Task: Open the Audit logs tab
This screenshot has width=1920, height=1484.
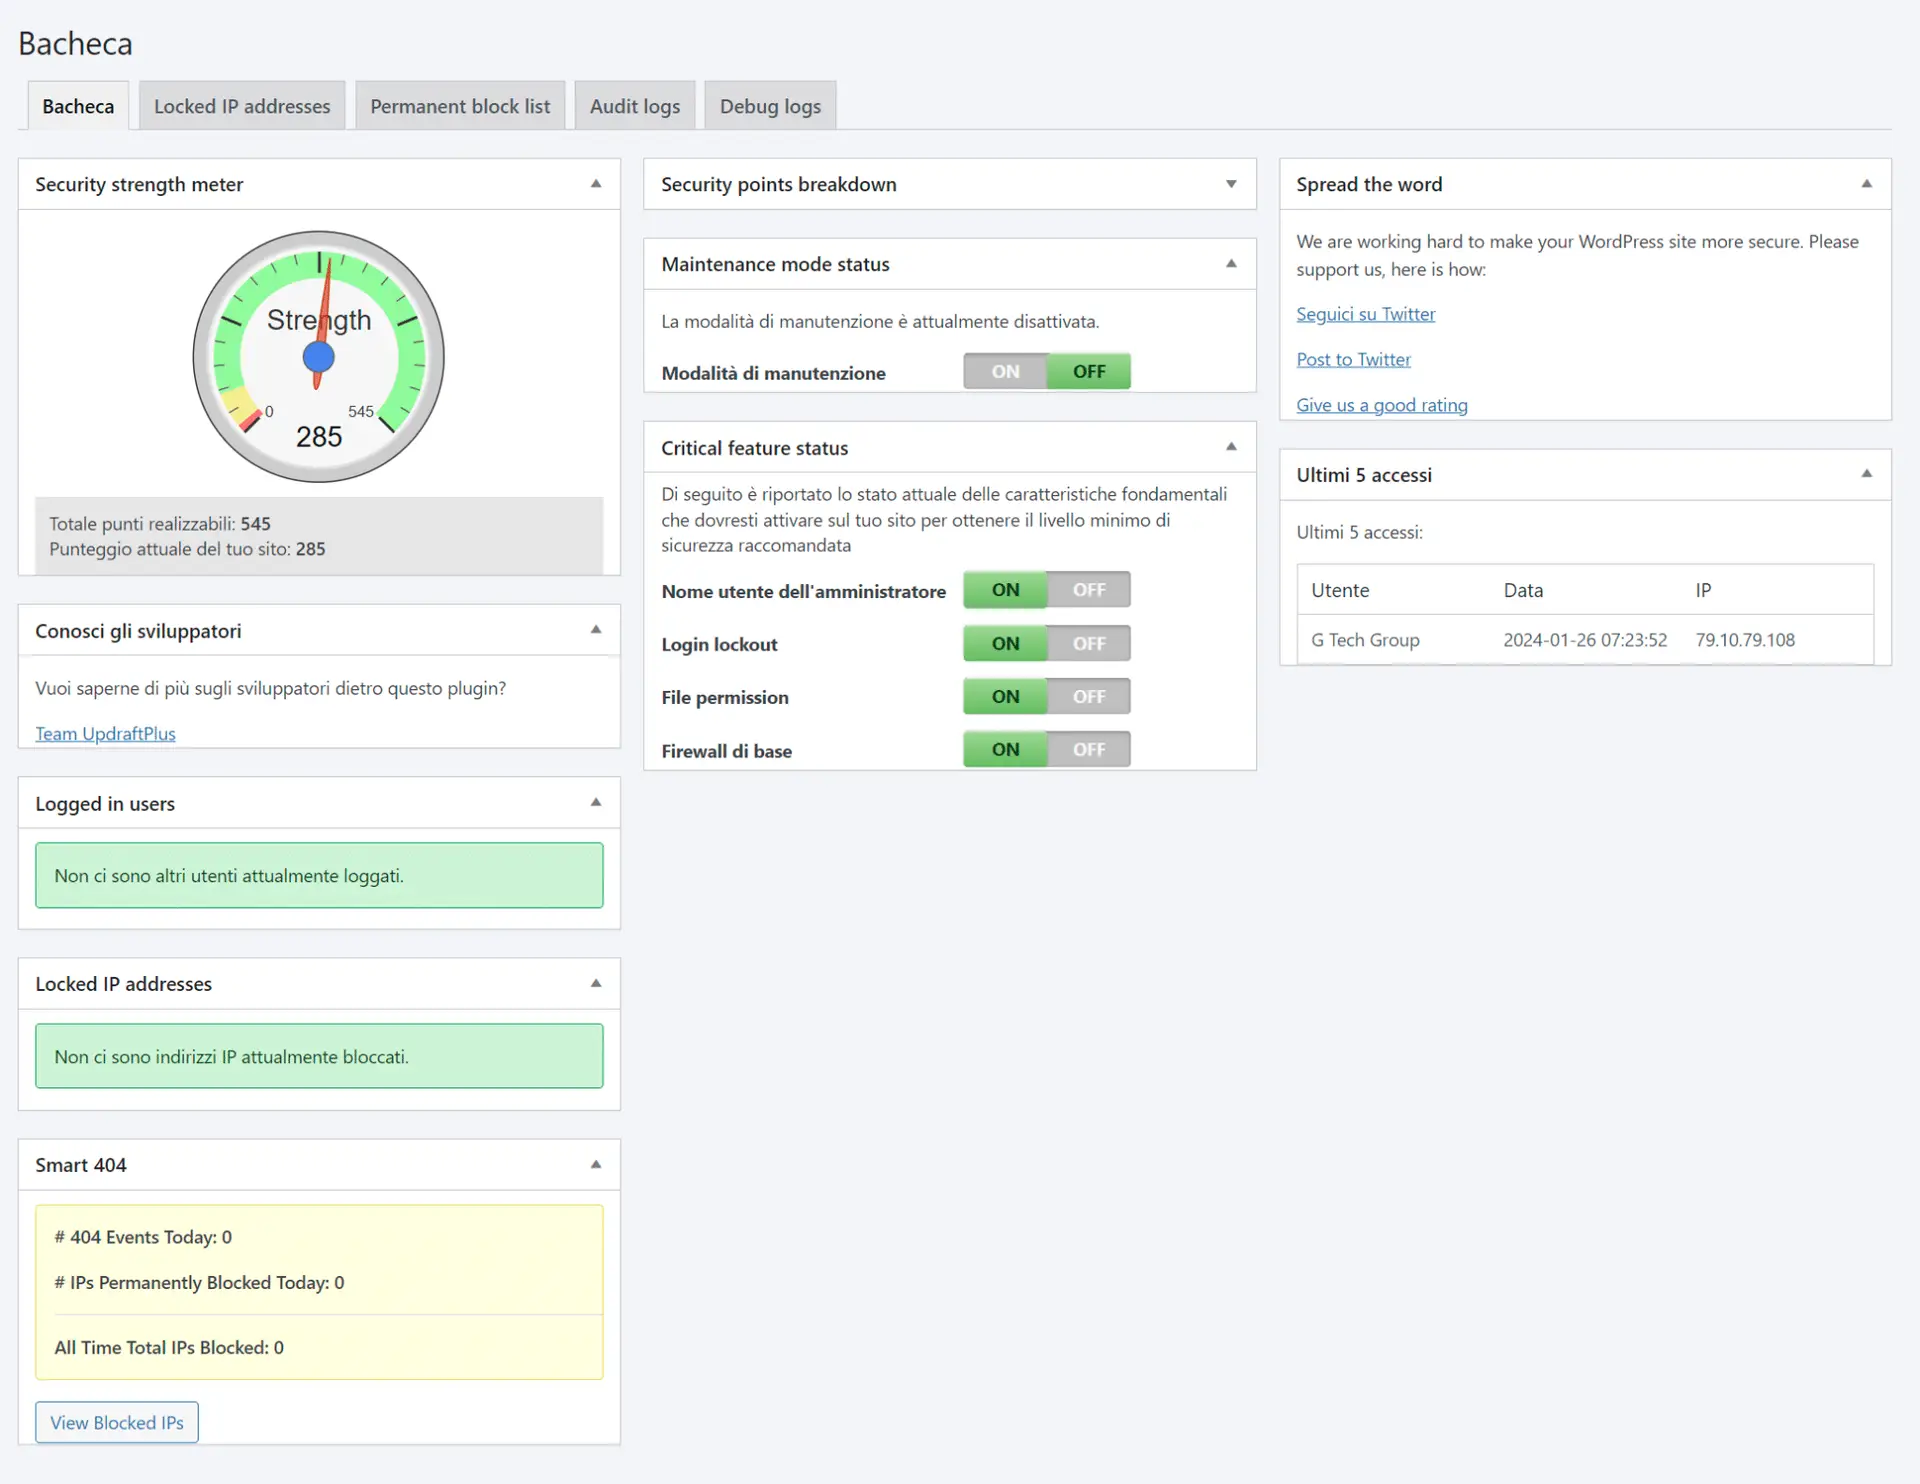Action: (x=634, y=106)
